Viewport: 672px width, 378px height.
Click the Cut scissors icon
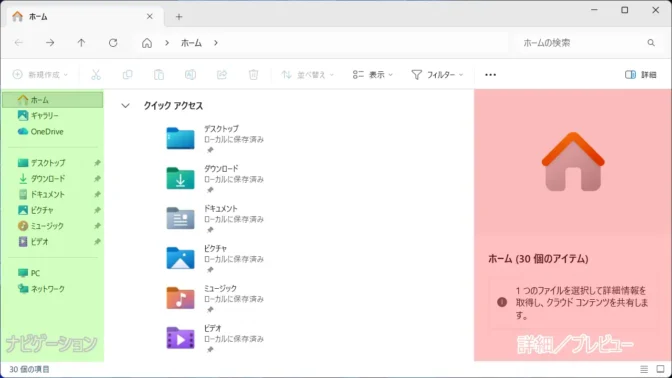pyautogui.click(x=96, y=75)
